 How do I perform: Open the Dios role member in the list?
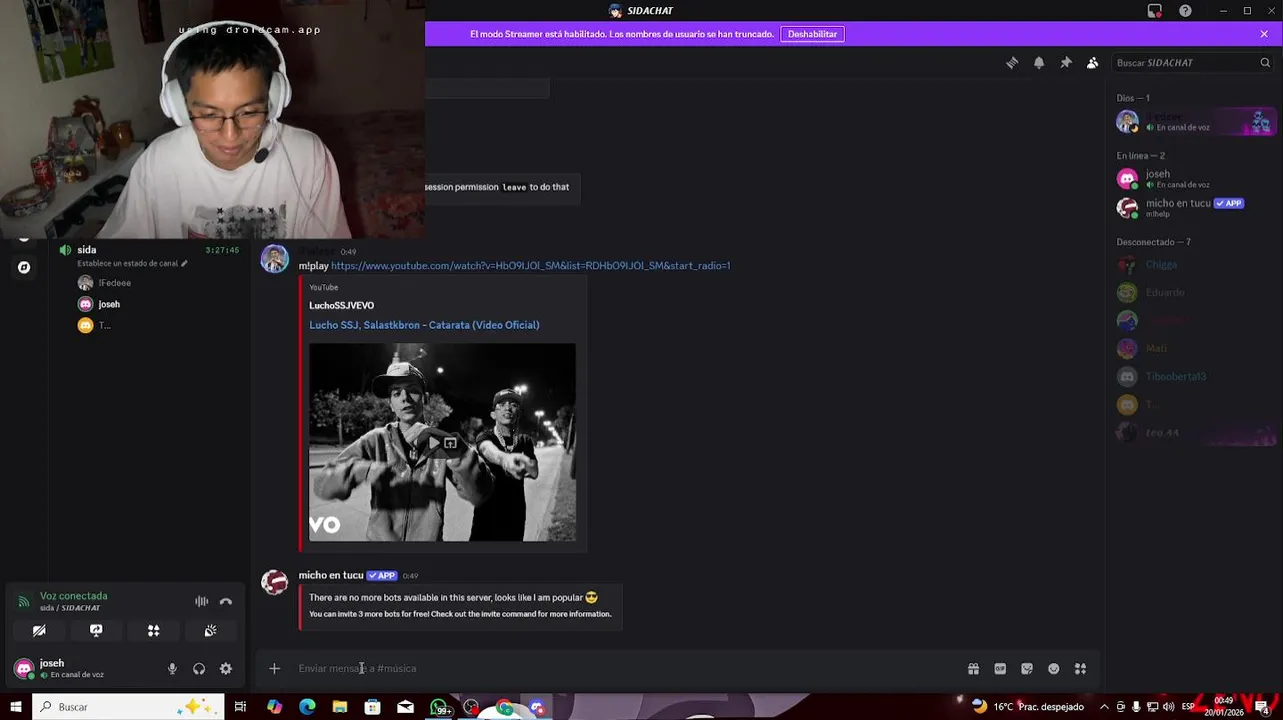pos(1193,121)
